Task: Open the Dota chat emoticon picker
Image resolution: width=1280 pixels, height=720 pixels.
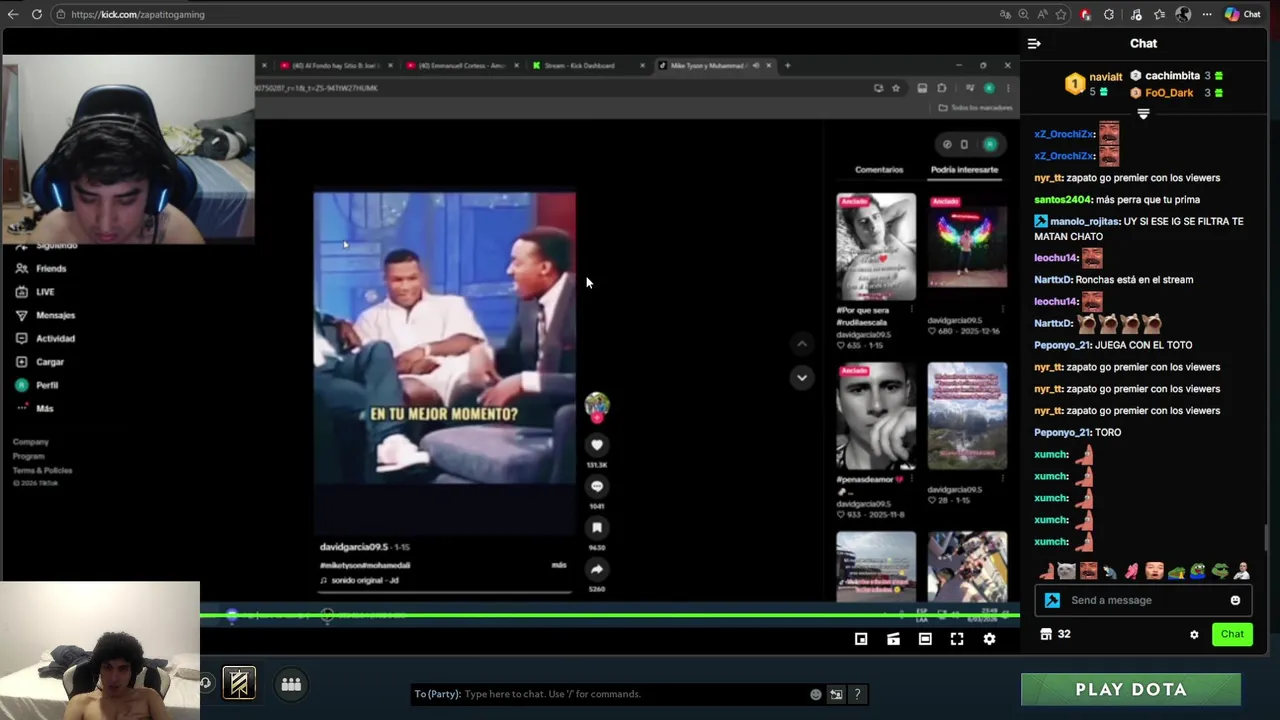Action: 816,694
